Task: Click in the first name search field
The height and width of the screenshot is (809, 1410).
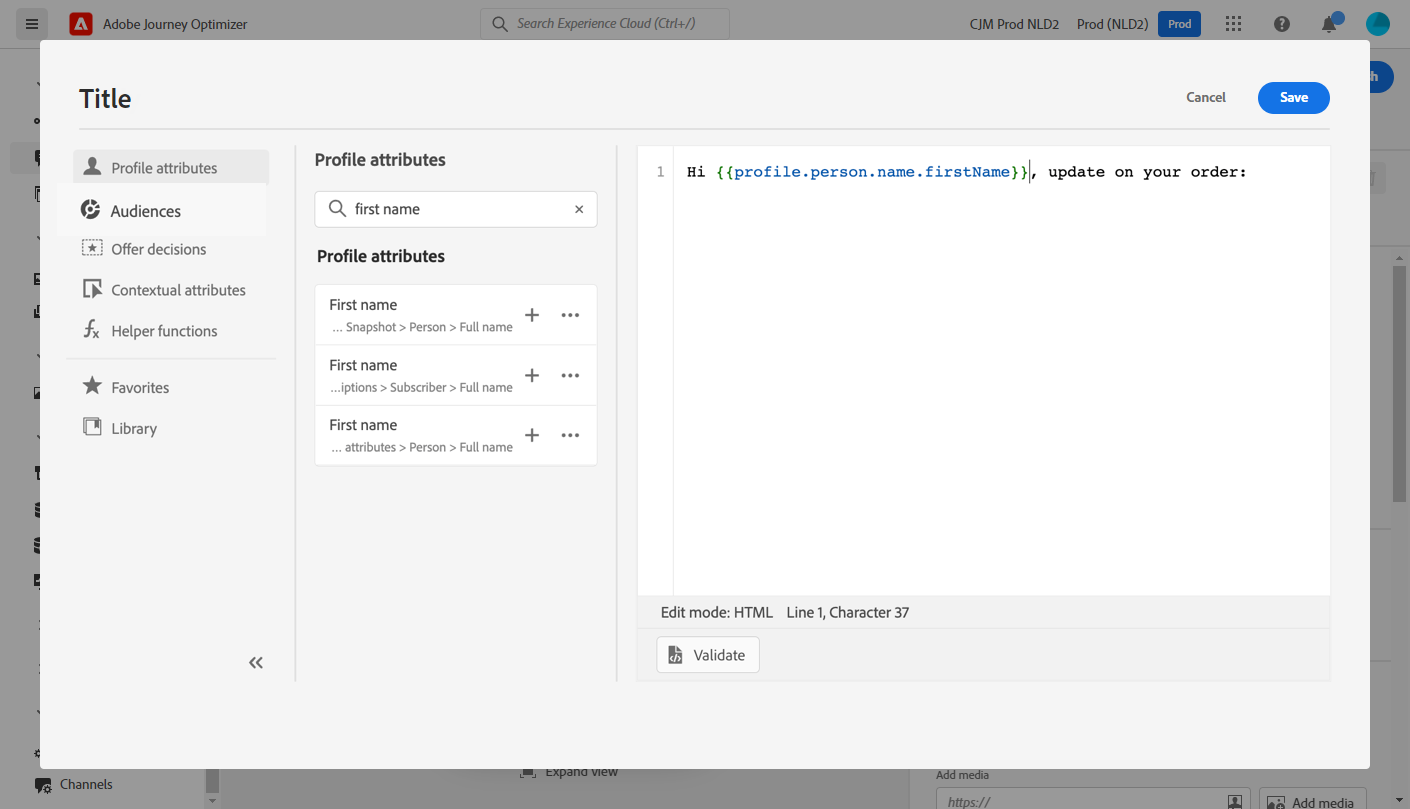Action: [x=460, y=209]
